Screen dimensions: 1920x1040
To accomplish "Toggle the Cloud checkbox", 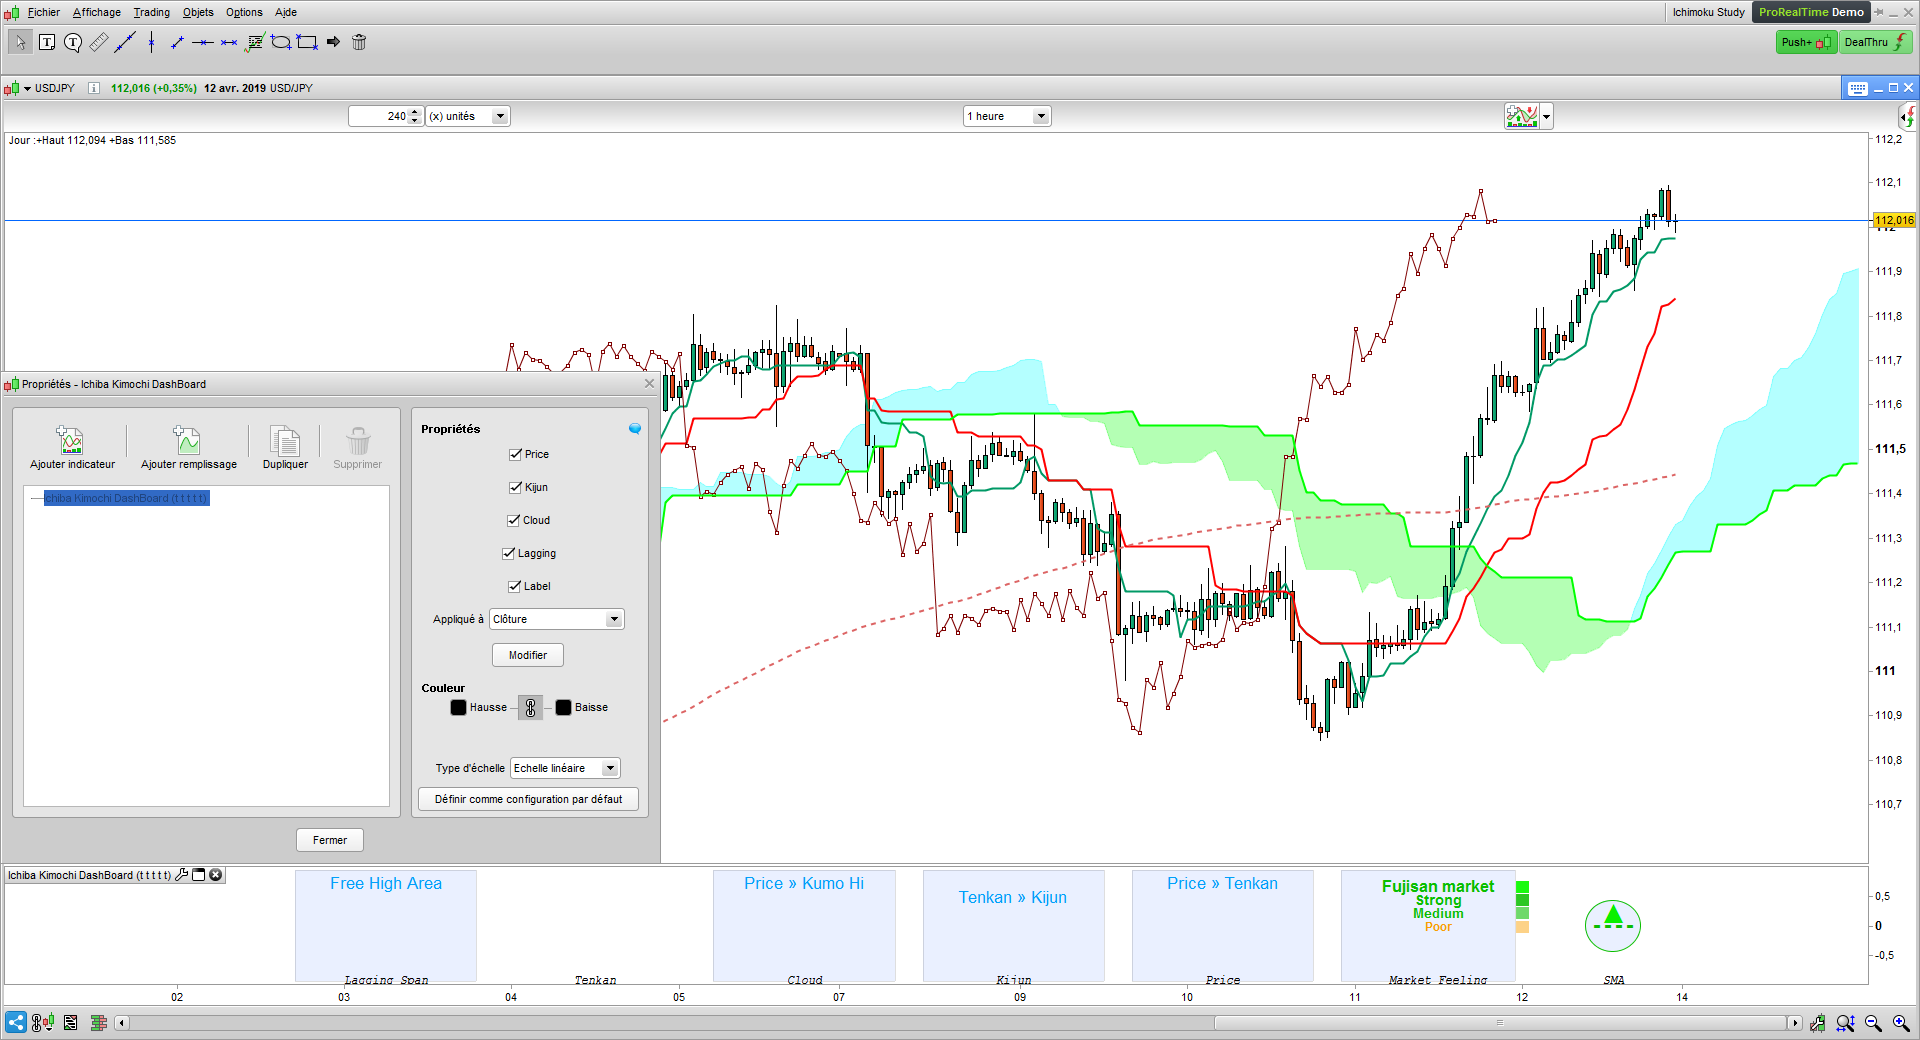I will [x=514, y=520].
